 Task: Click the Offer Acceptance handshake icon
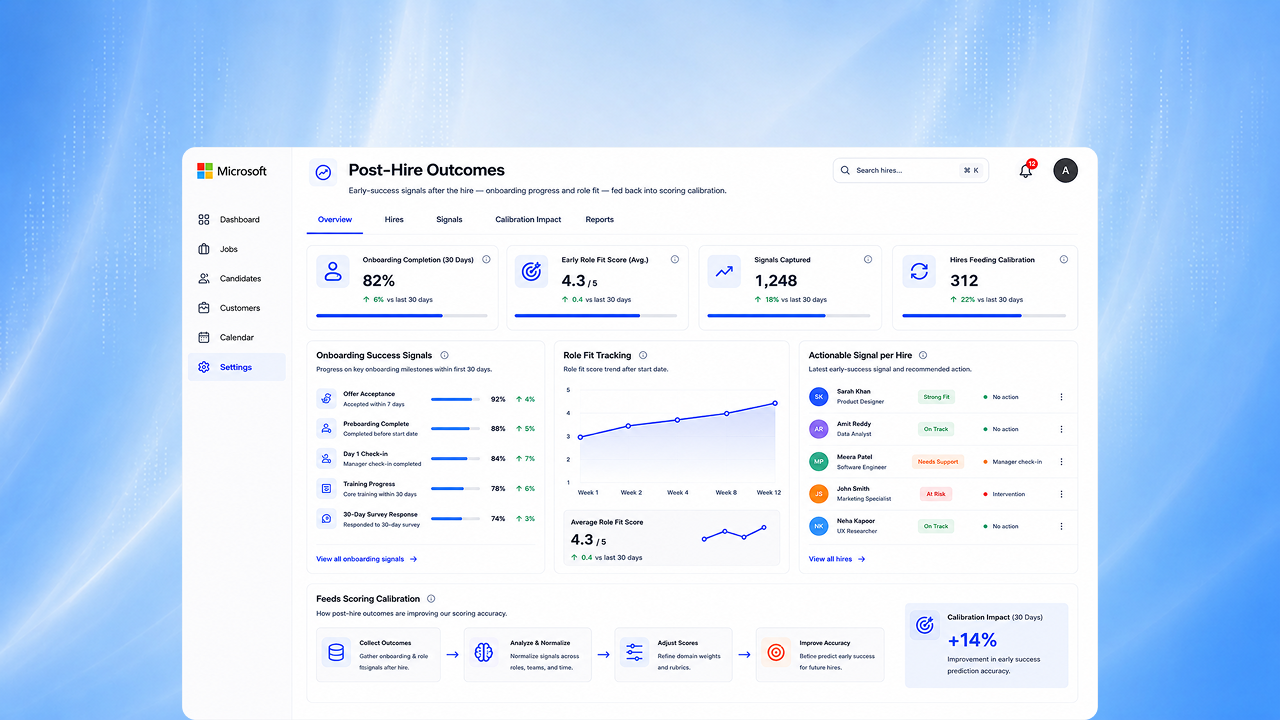pyautogui.click(x=326, y=398)
